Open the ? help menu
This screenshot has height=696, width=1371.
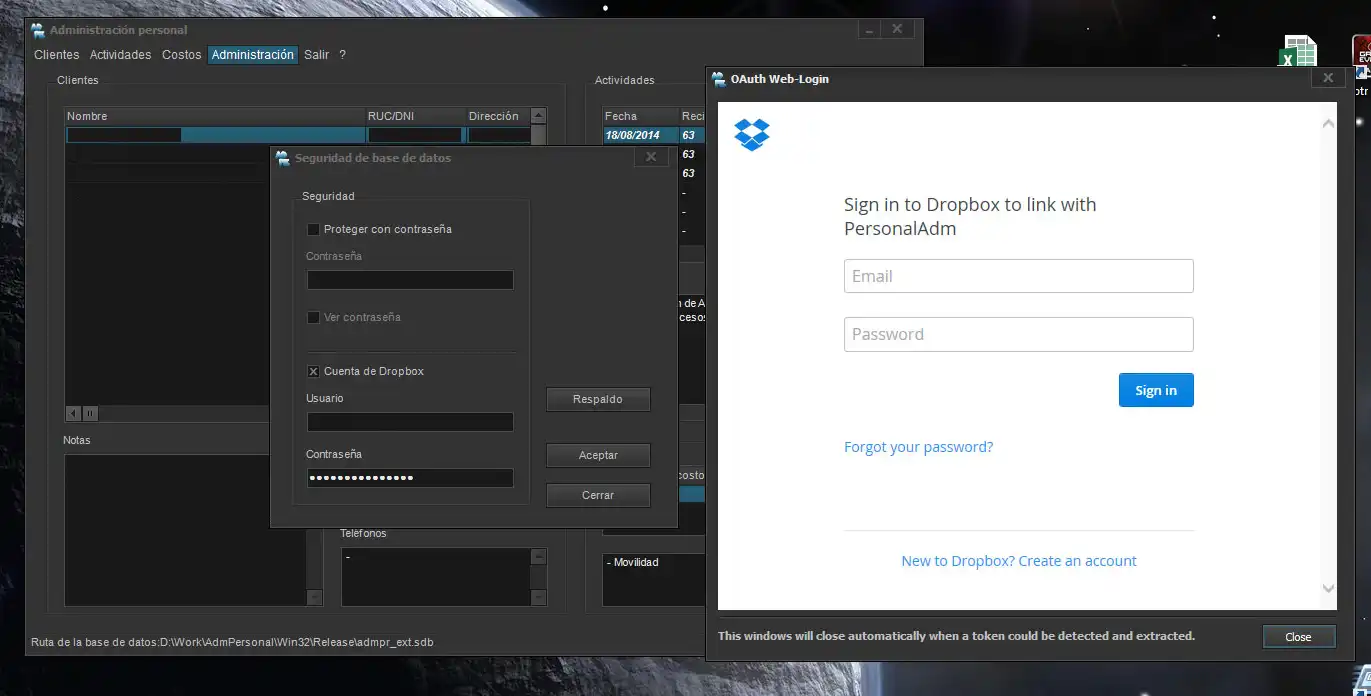click(342, 55)
